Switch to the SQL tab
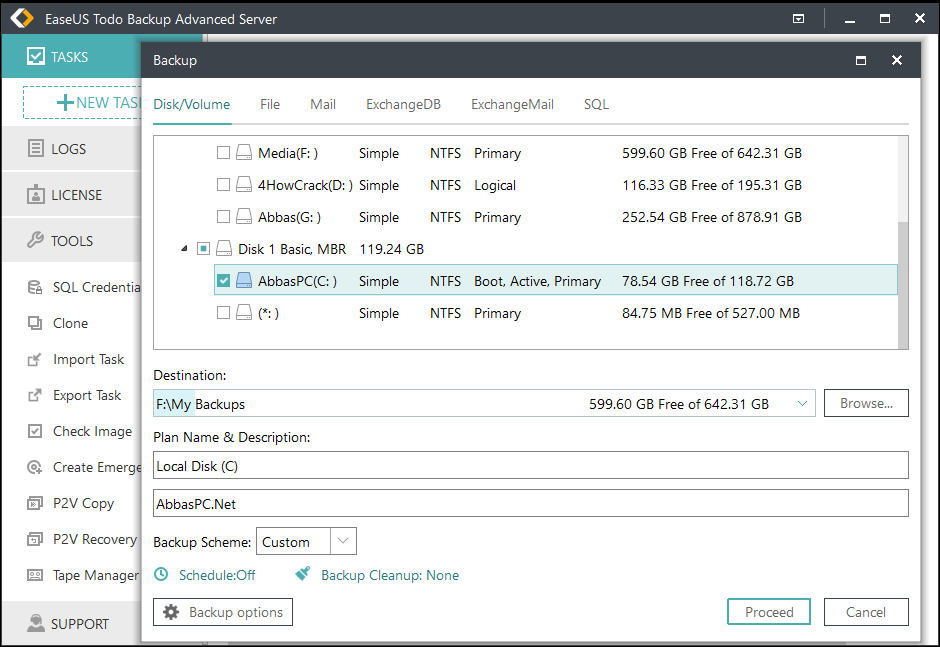 click(596, 104)
